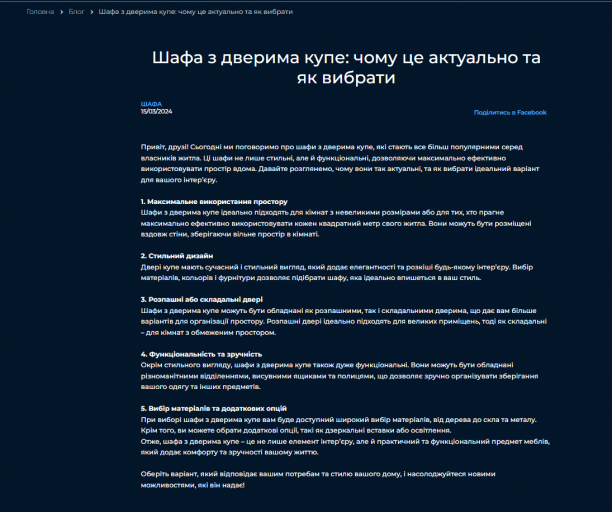Click heading '5. Вибір матеріалів та додаткових опцій'
Screen dimensions: 612x512
point(213,409)
